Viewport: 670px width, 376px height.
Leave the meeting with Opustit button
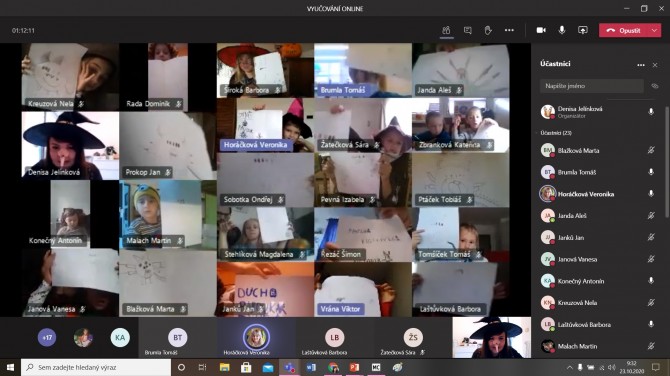click(x=624, y=30)
